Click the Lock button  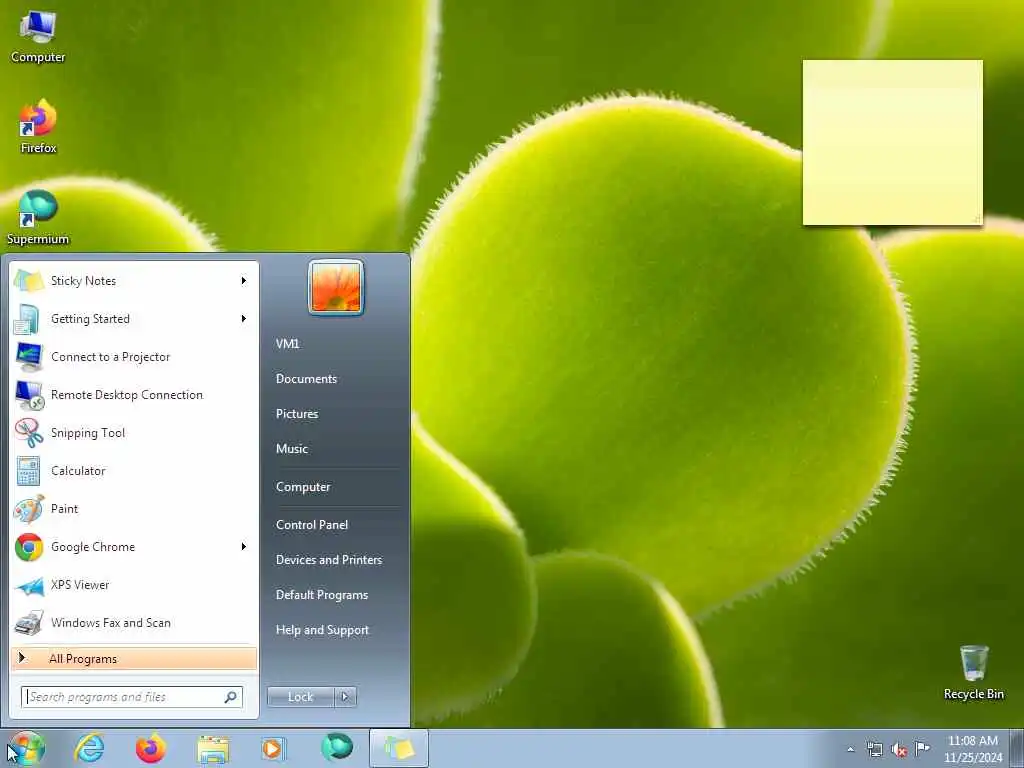300,697
